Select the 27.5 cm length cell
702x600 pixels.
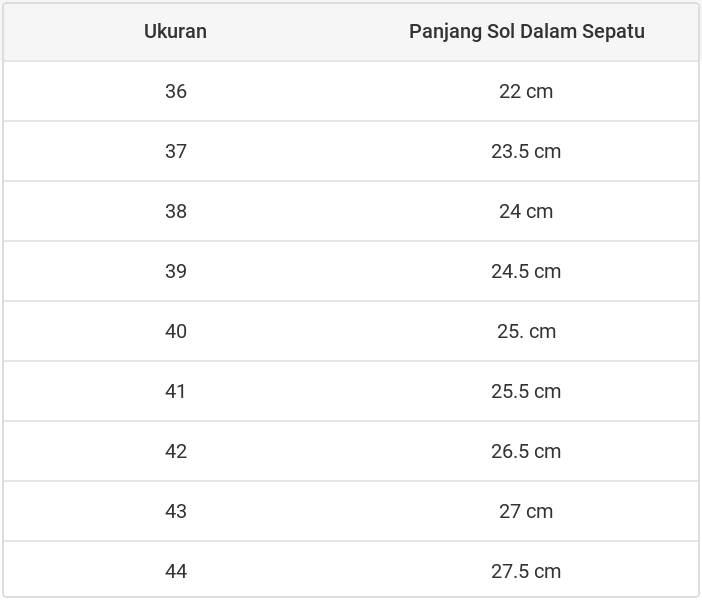pos(526,571)
